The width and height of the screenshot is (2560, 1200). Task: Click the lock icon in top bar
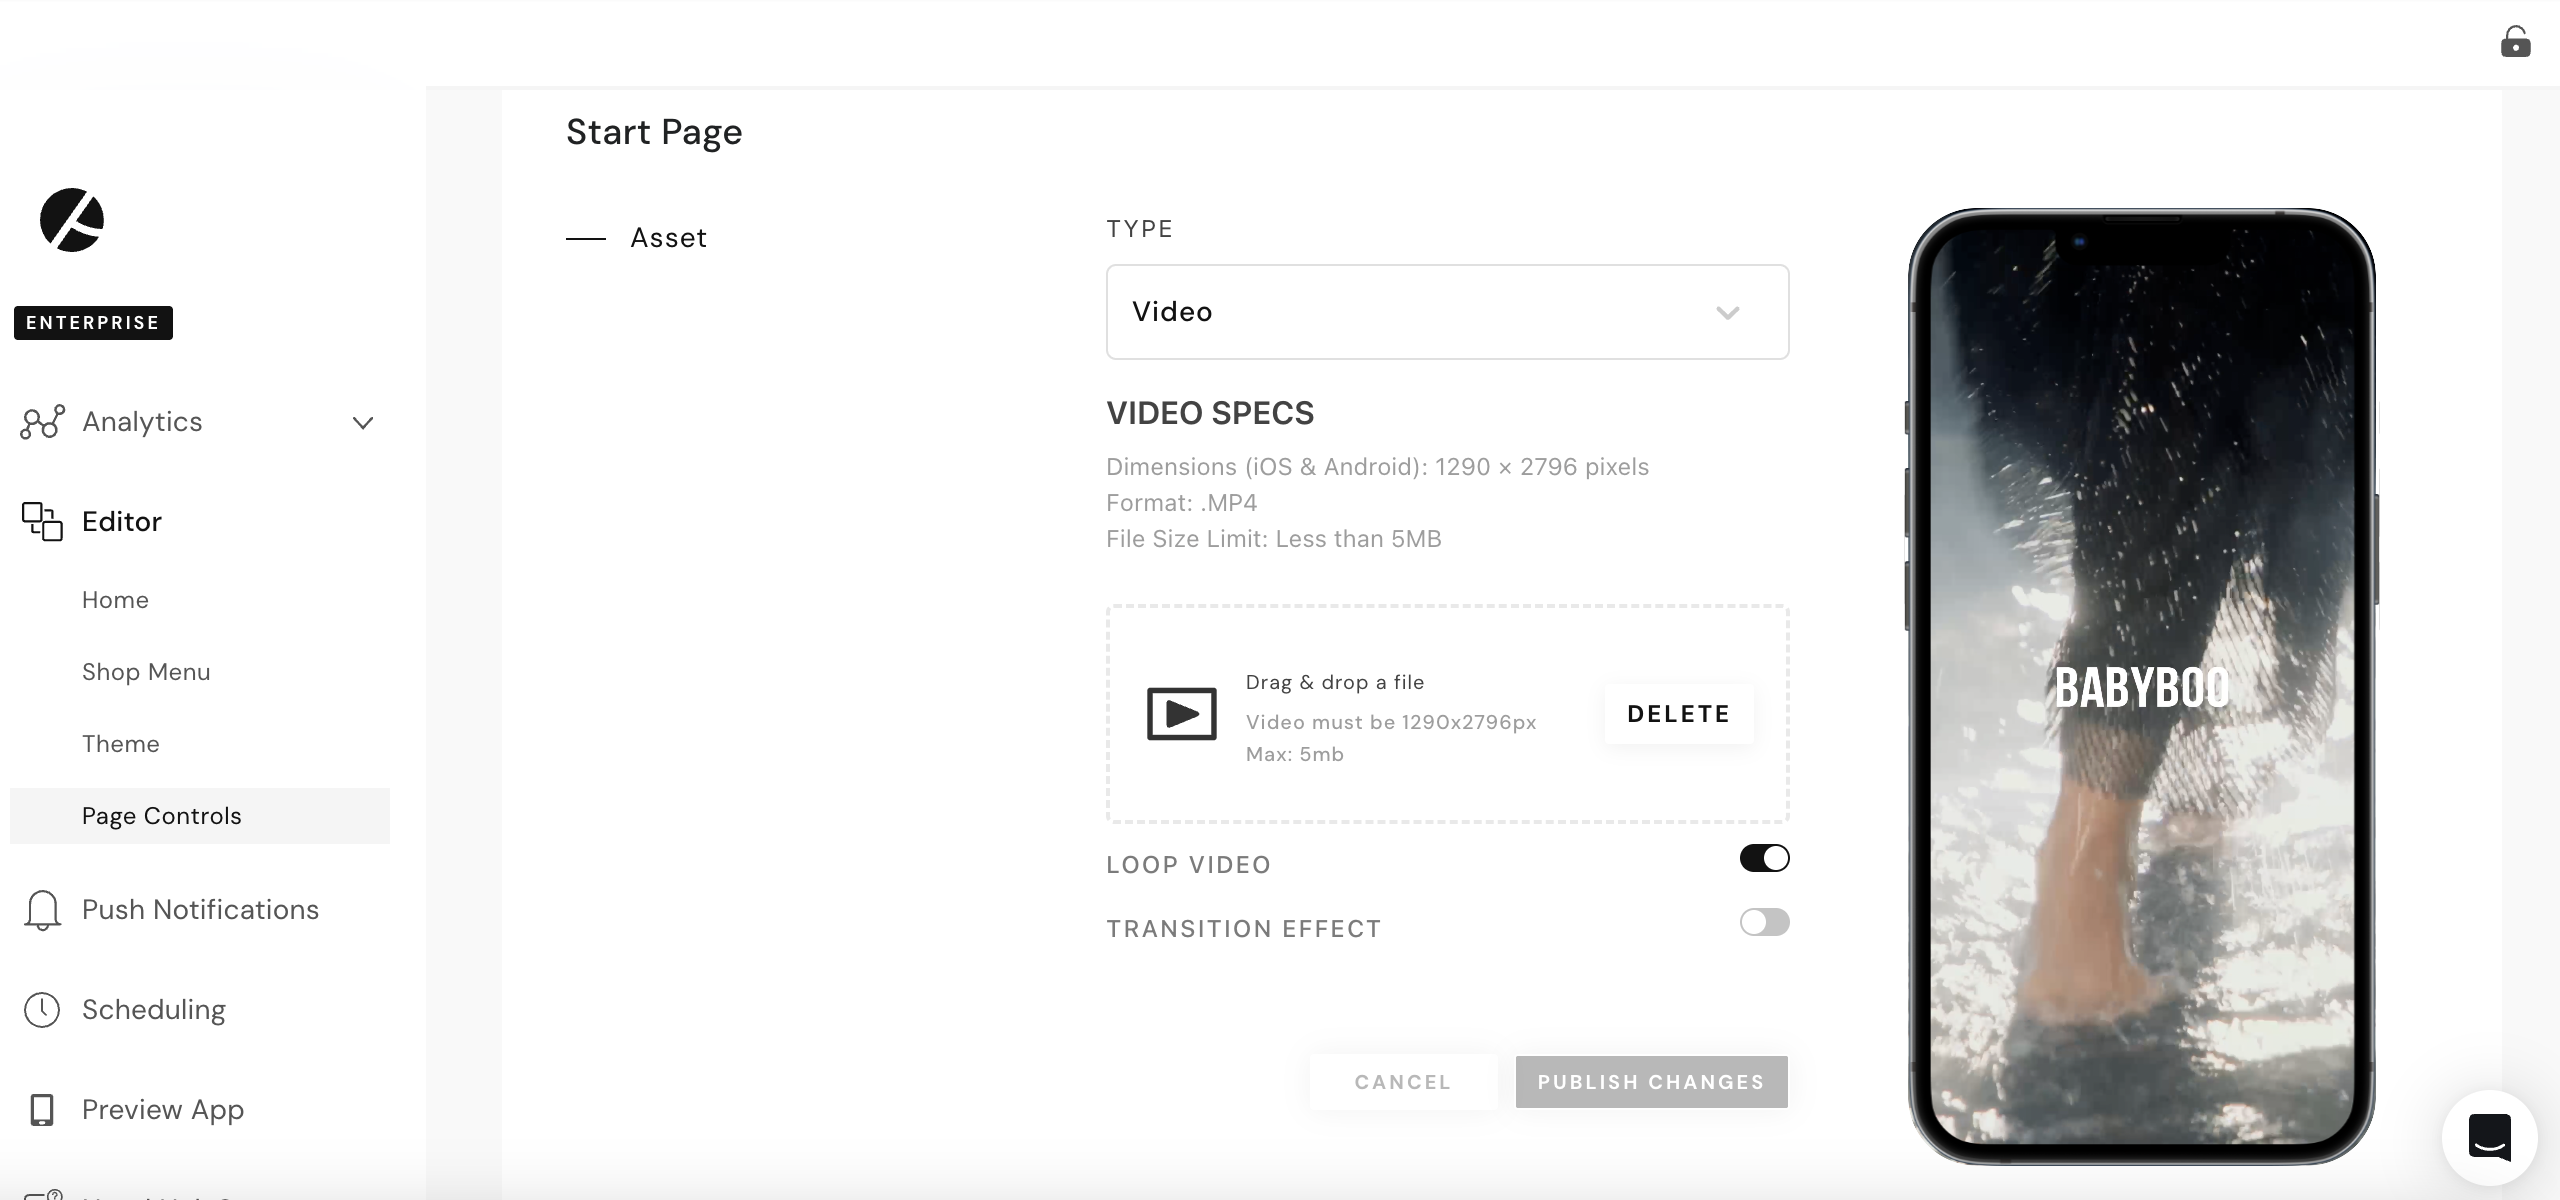click(x=2515, y=42)
